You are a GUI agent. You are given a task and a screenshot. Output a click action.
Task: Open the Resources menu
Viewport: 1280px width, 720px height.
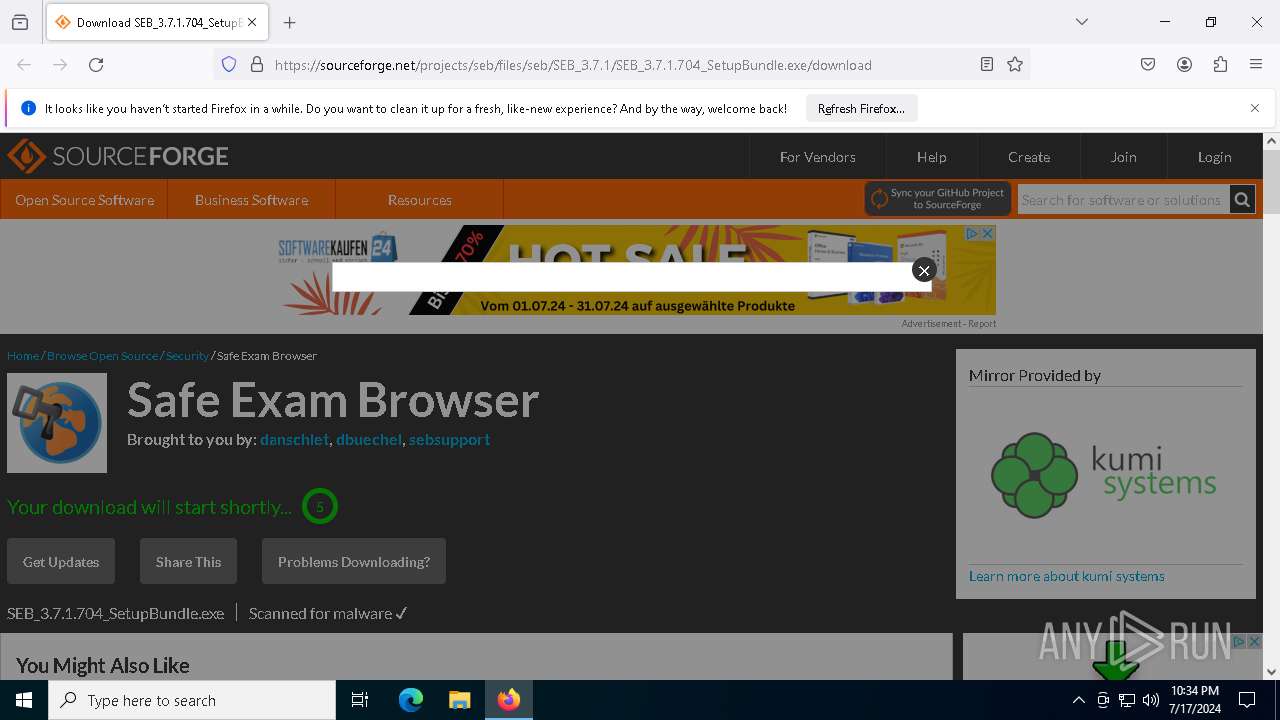(x=419, y=200)
